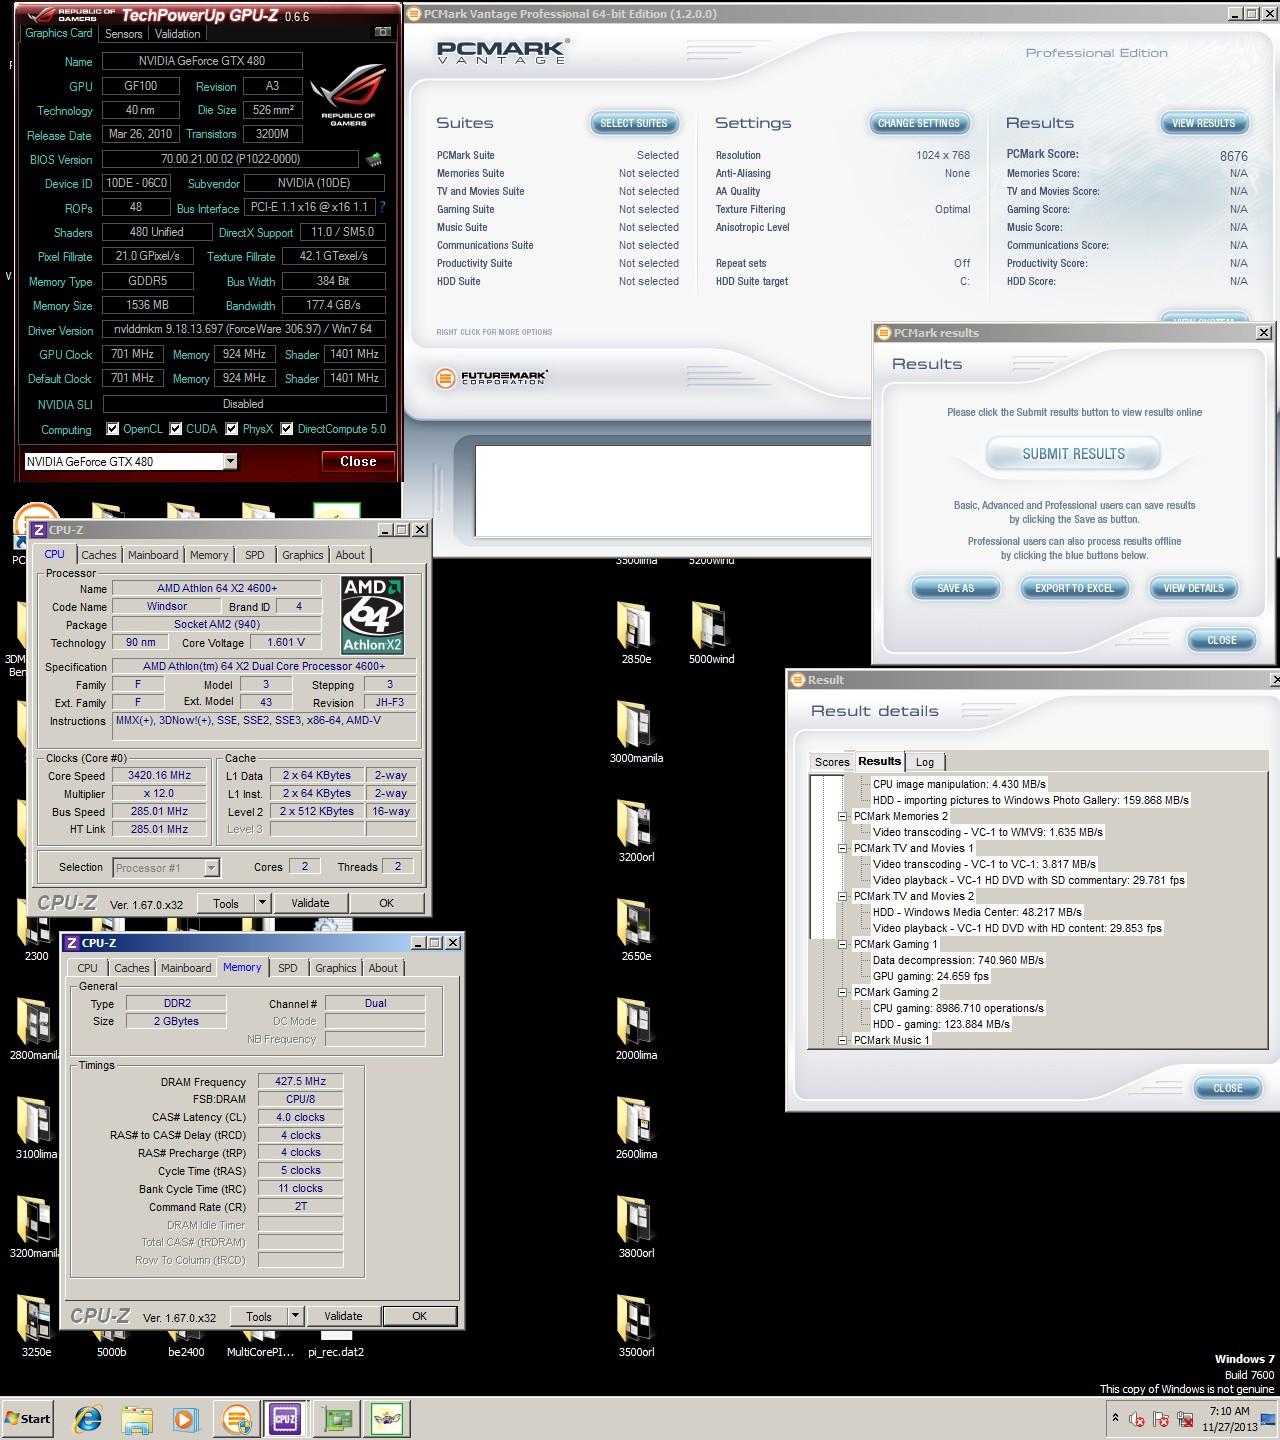
Task: Click the GPU-Z screenshot camera icon
Action: click(x=382, y=32)
